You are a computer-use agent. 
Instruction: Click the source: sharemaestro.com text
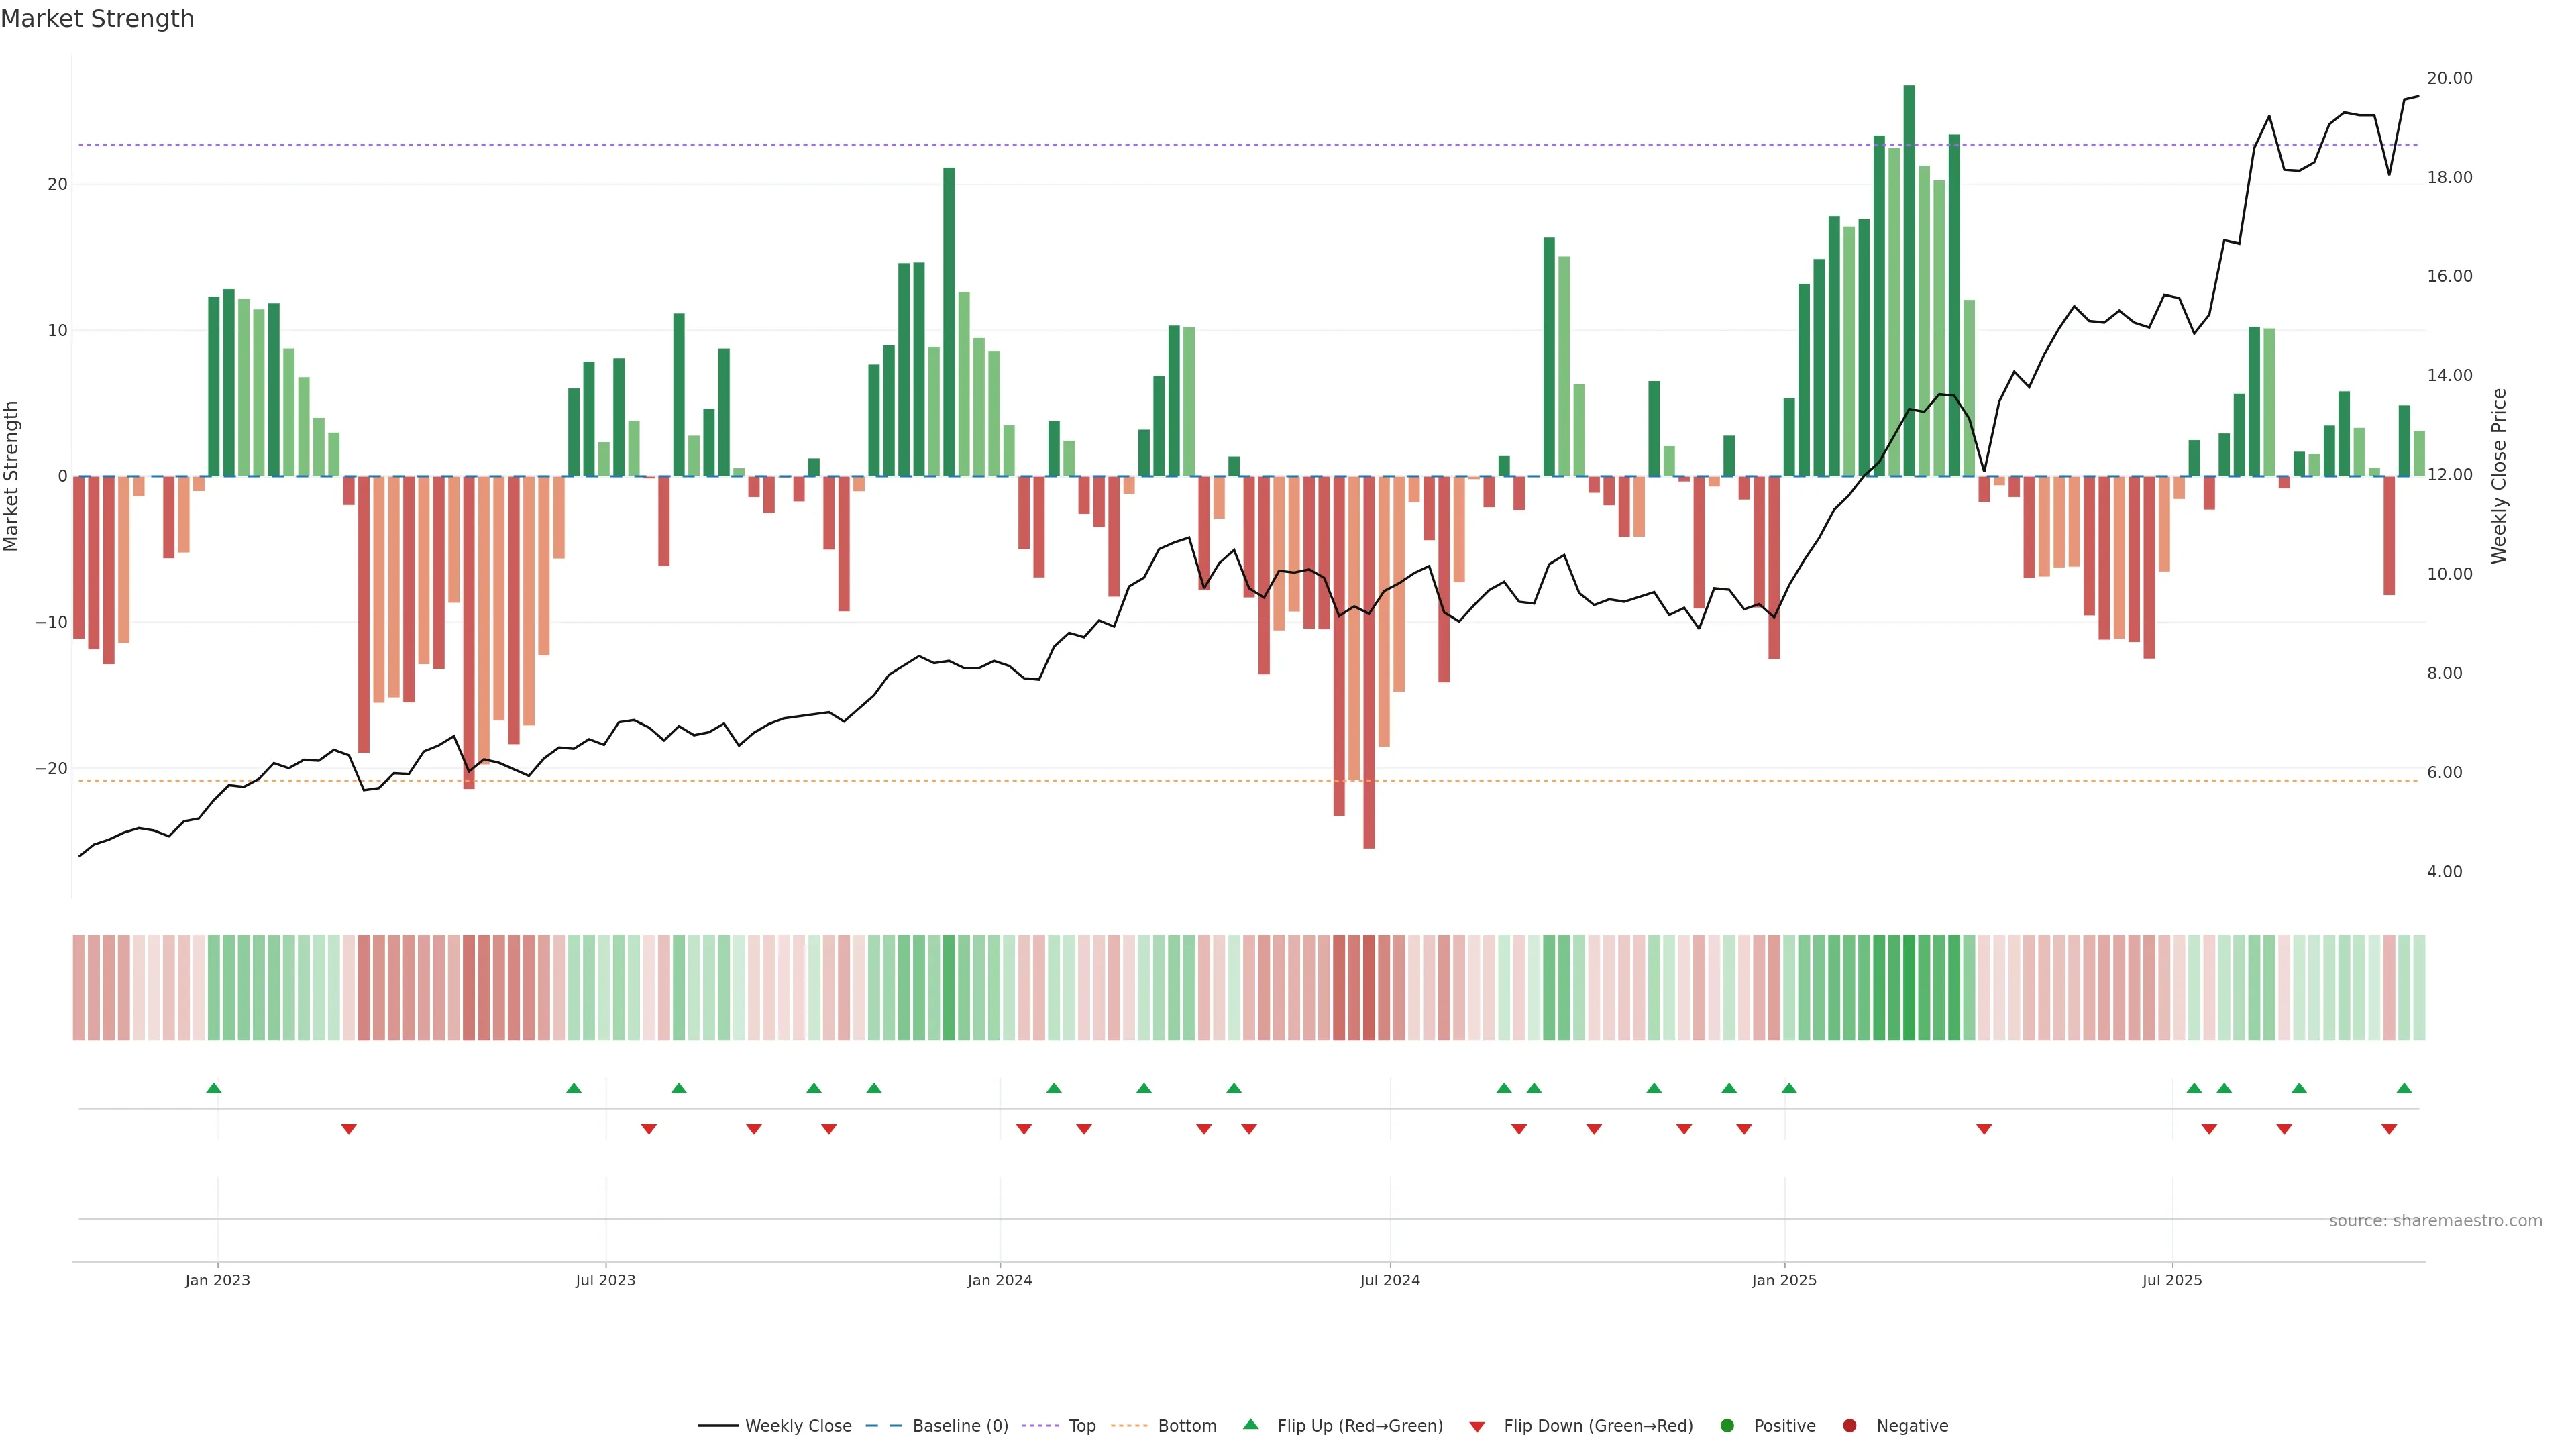(x=2435, y=1221)
